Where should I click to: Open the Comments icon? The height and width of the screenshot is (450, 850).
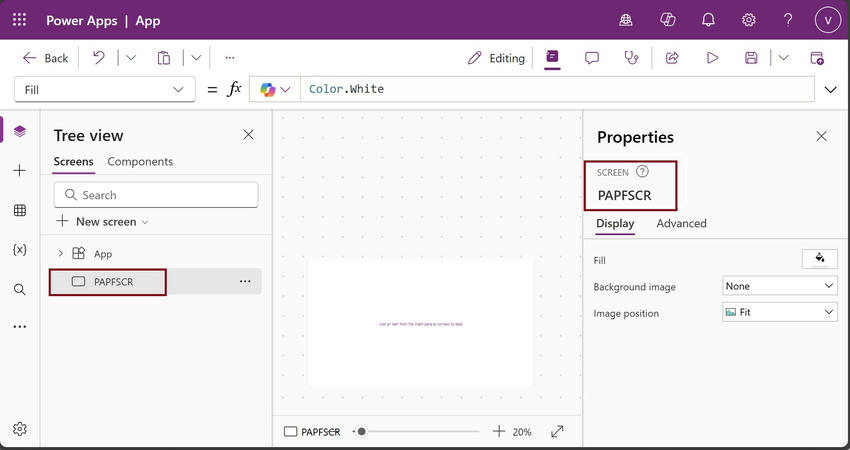pyautogui.click(x=592, y=58)
